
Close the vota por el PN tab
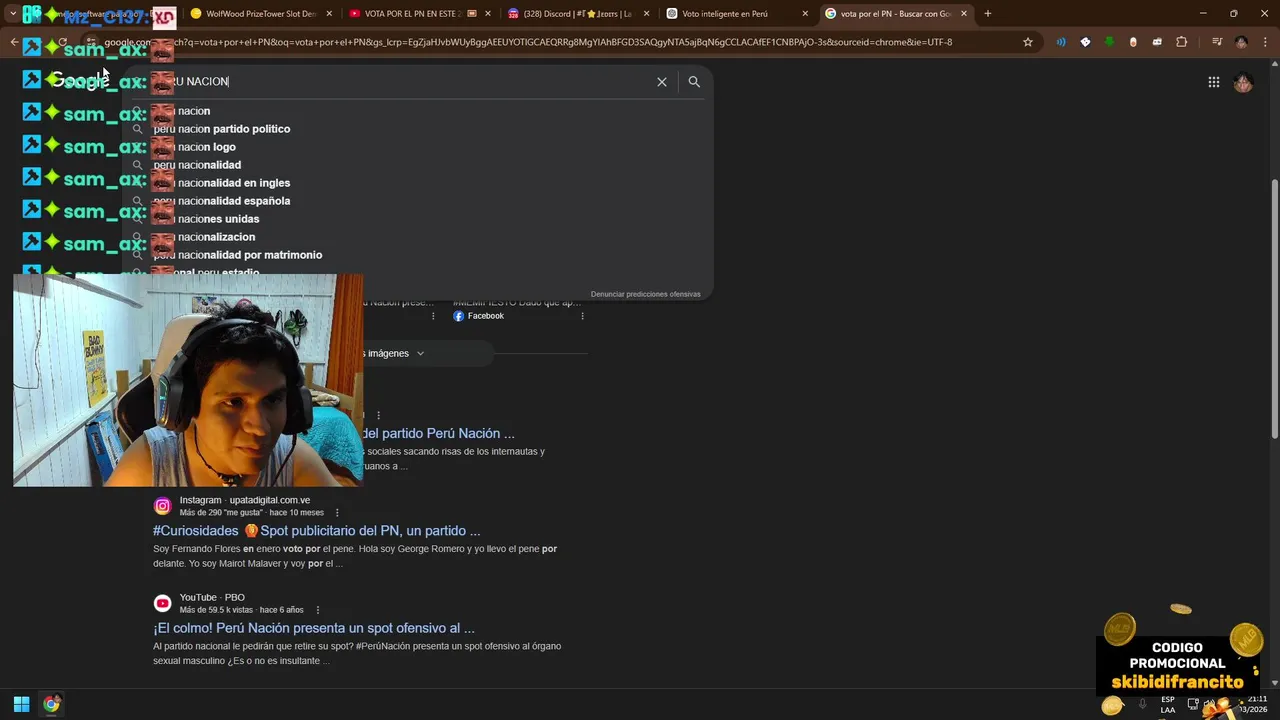click(x=964, y=14)
